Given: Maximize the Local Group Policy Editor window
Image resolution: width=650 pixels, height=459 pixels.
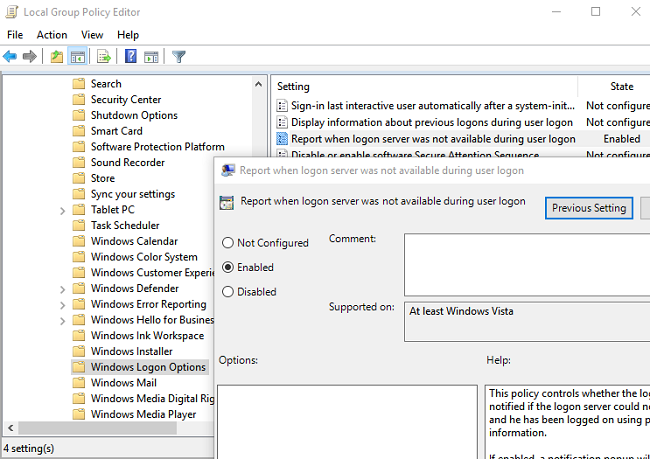Looking at the screenshot, I should (x=595, y=12).
